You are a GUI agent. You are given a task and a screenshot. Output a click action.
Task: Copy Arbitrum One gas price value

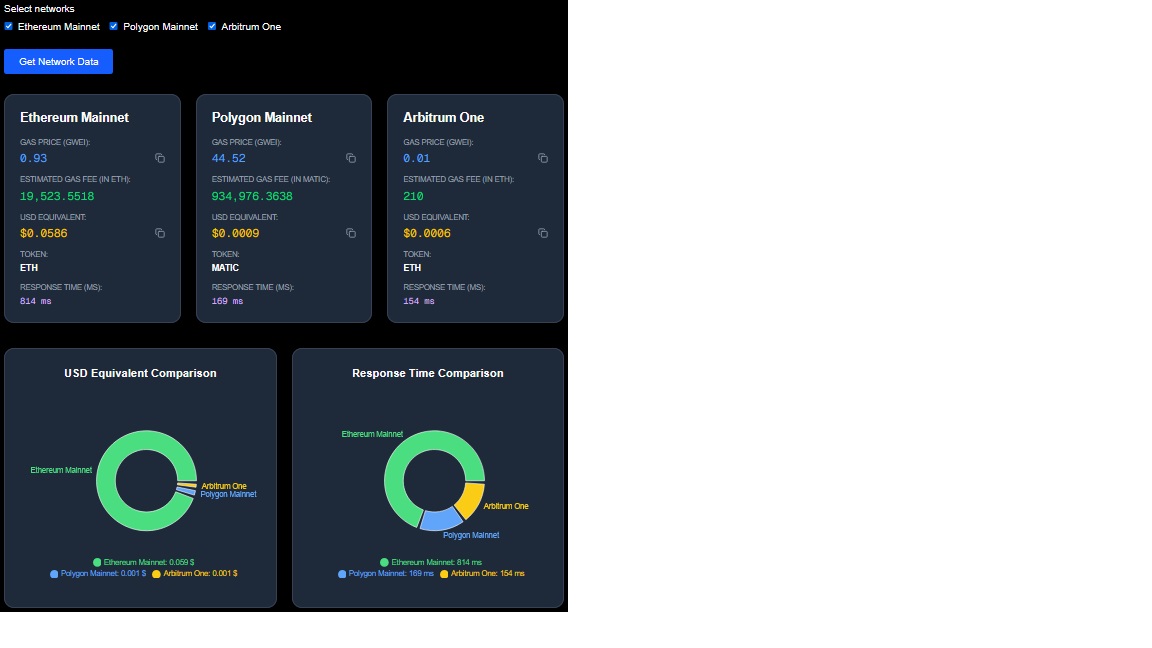[x=543, y=159]
